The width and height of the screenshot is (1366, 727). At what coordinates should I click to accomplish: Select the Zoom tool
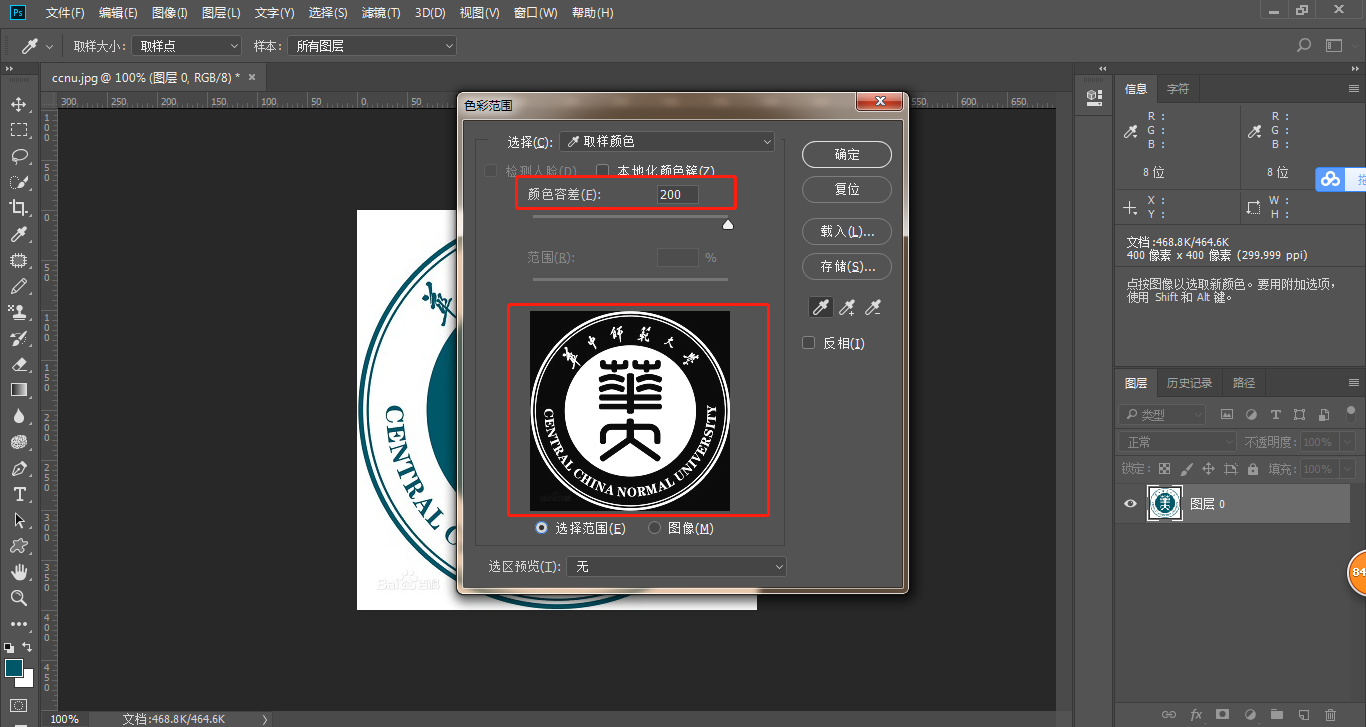coord(19,598)
